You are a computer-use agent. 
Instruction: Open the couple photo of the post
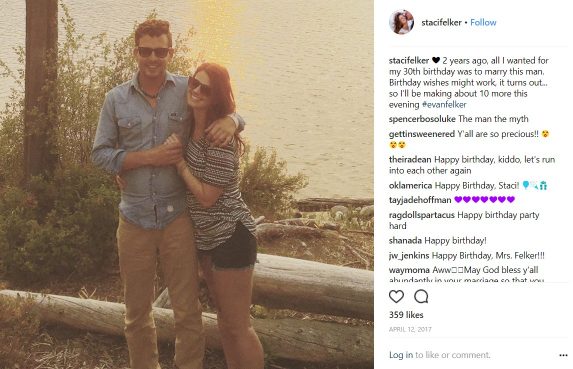pos(187,184)
